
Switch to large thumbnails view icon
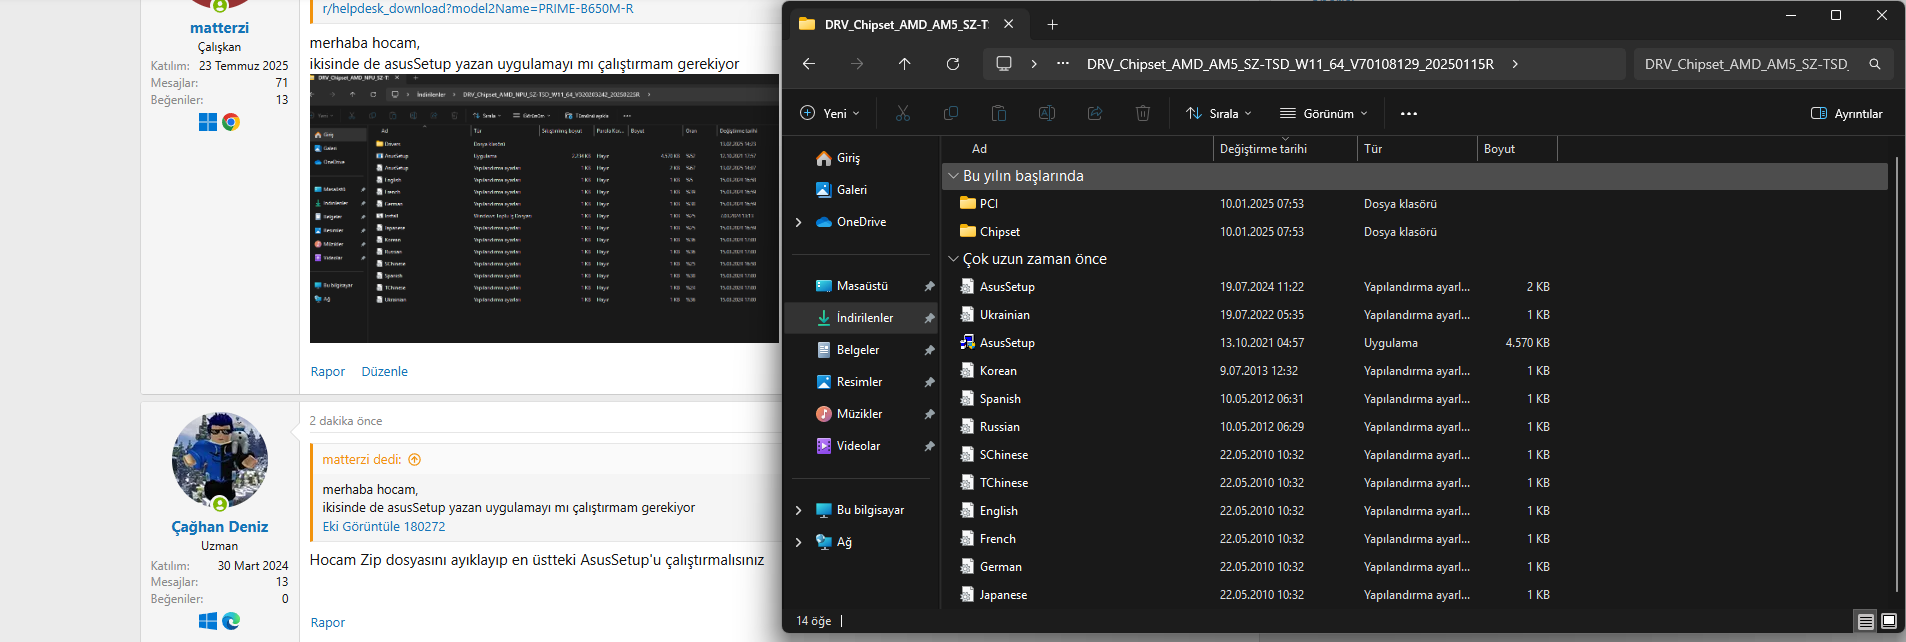coord(1889,621)
